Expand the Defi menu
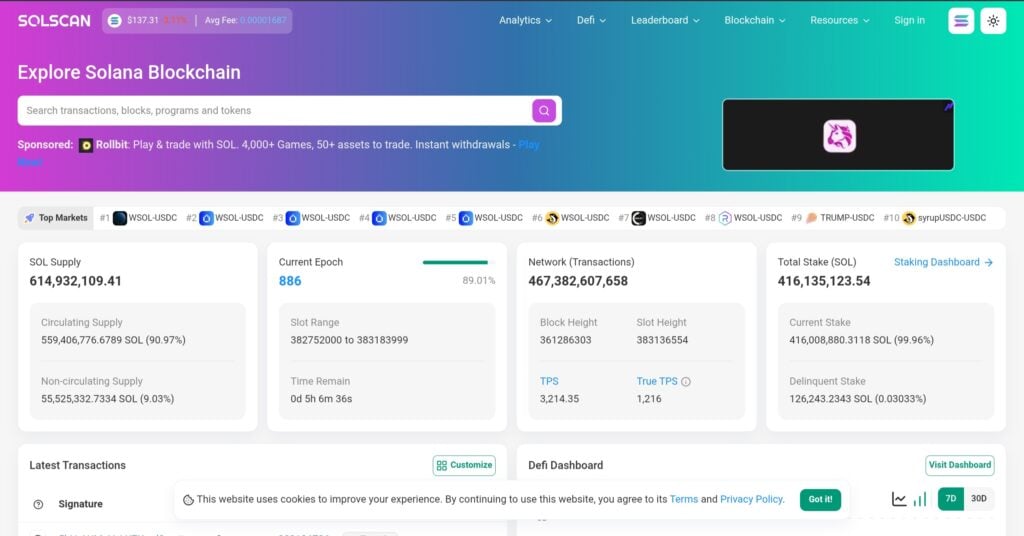Screen dimensions: 1024x536 [591, 21]
